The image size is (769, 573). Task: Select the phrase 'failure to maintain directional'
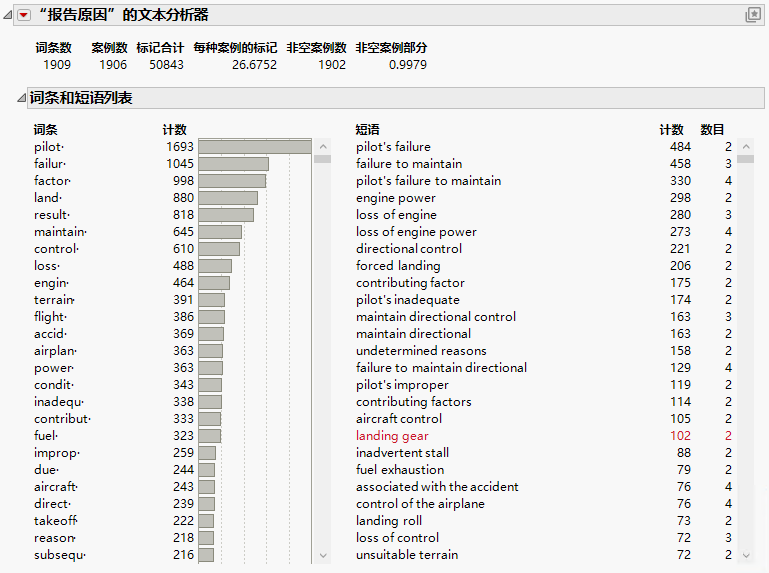tap(441, 368)
